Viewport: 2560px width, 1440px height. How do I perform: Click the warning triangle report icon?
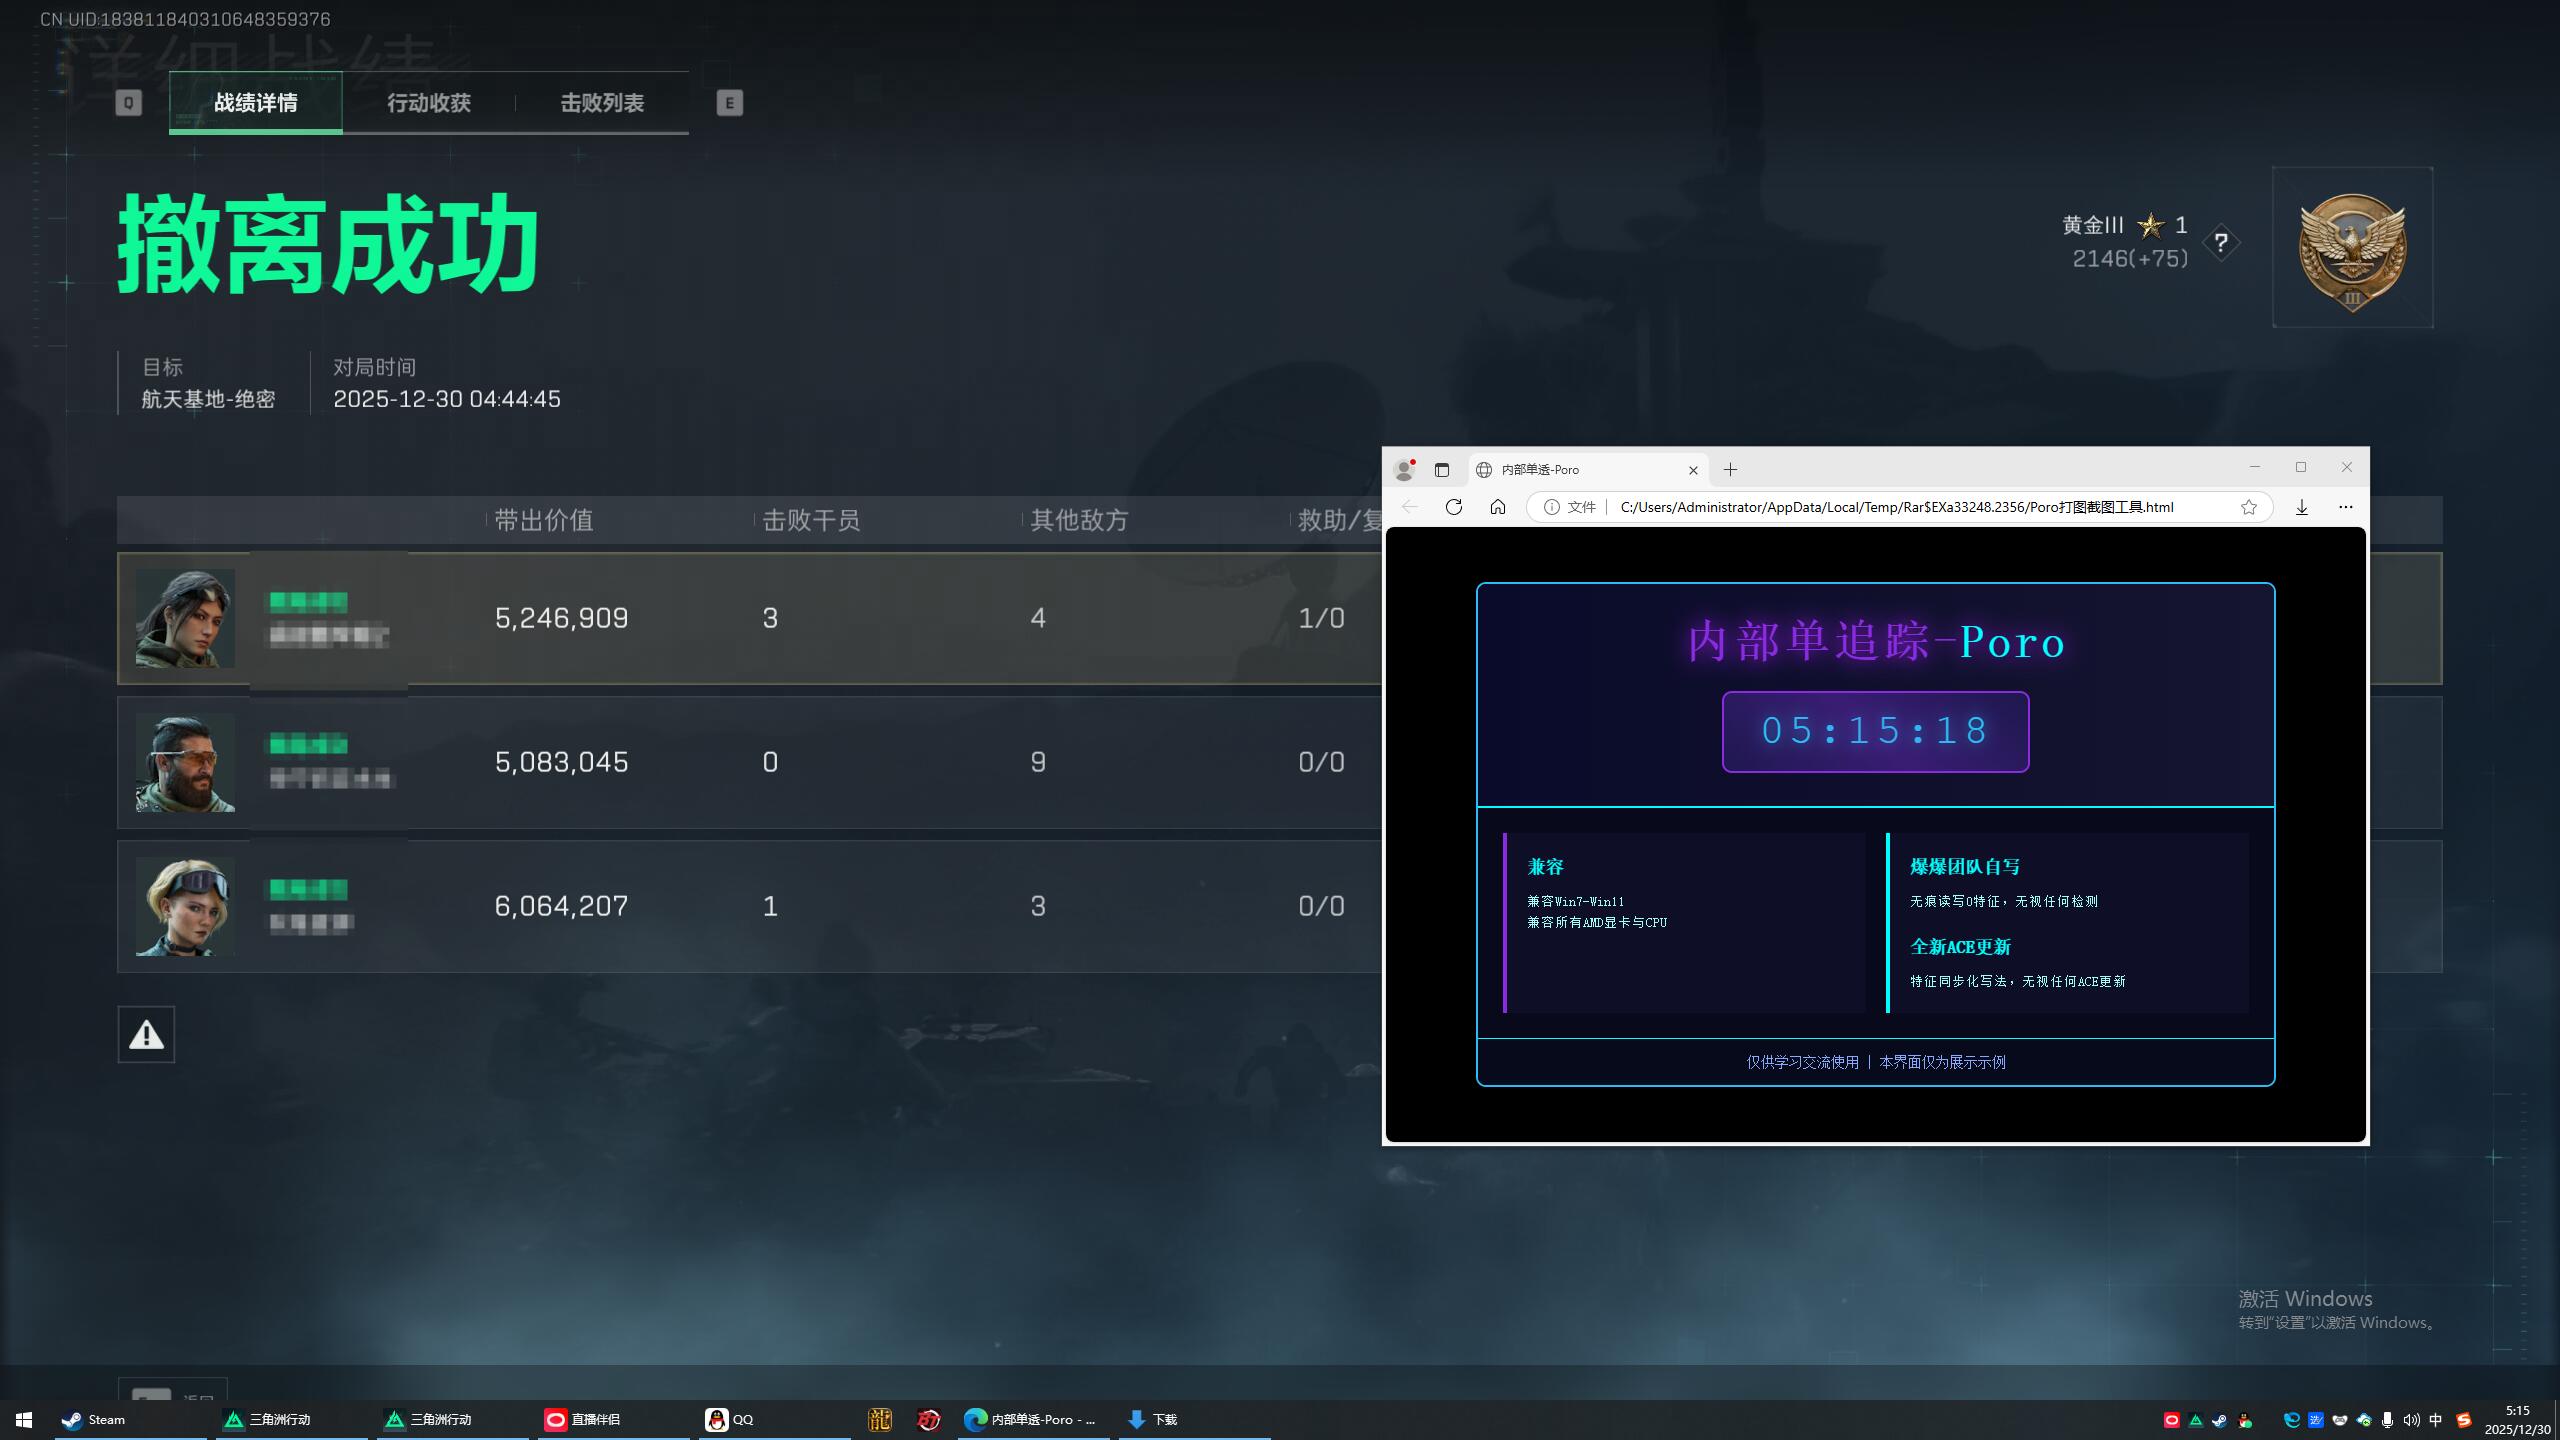tap(146, 1034)
